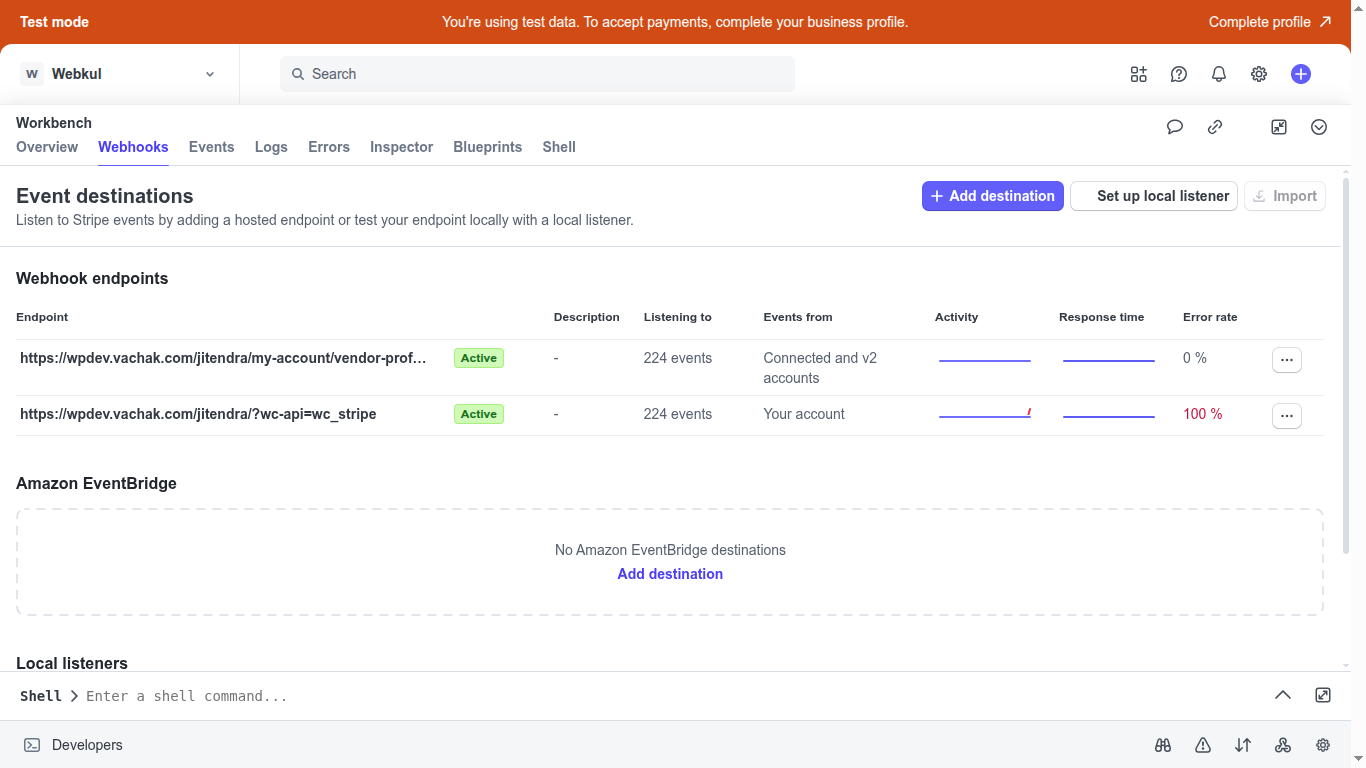Copy the Workbench link icon
Screen dimensions: 1366x768
click(x=1215, y=127)
